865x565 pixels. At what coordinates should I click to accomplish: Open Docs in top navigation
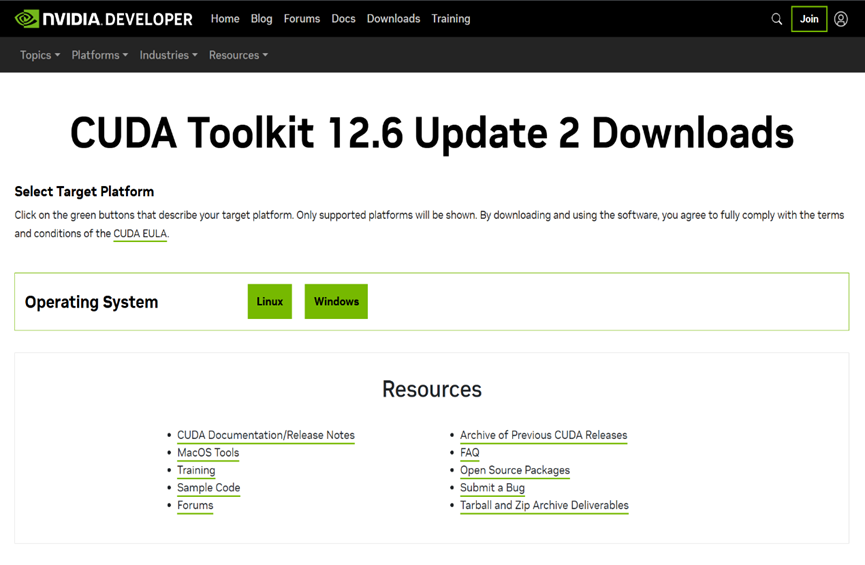[x=343, y=19]
